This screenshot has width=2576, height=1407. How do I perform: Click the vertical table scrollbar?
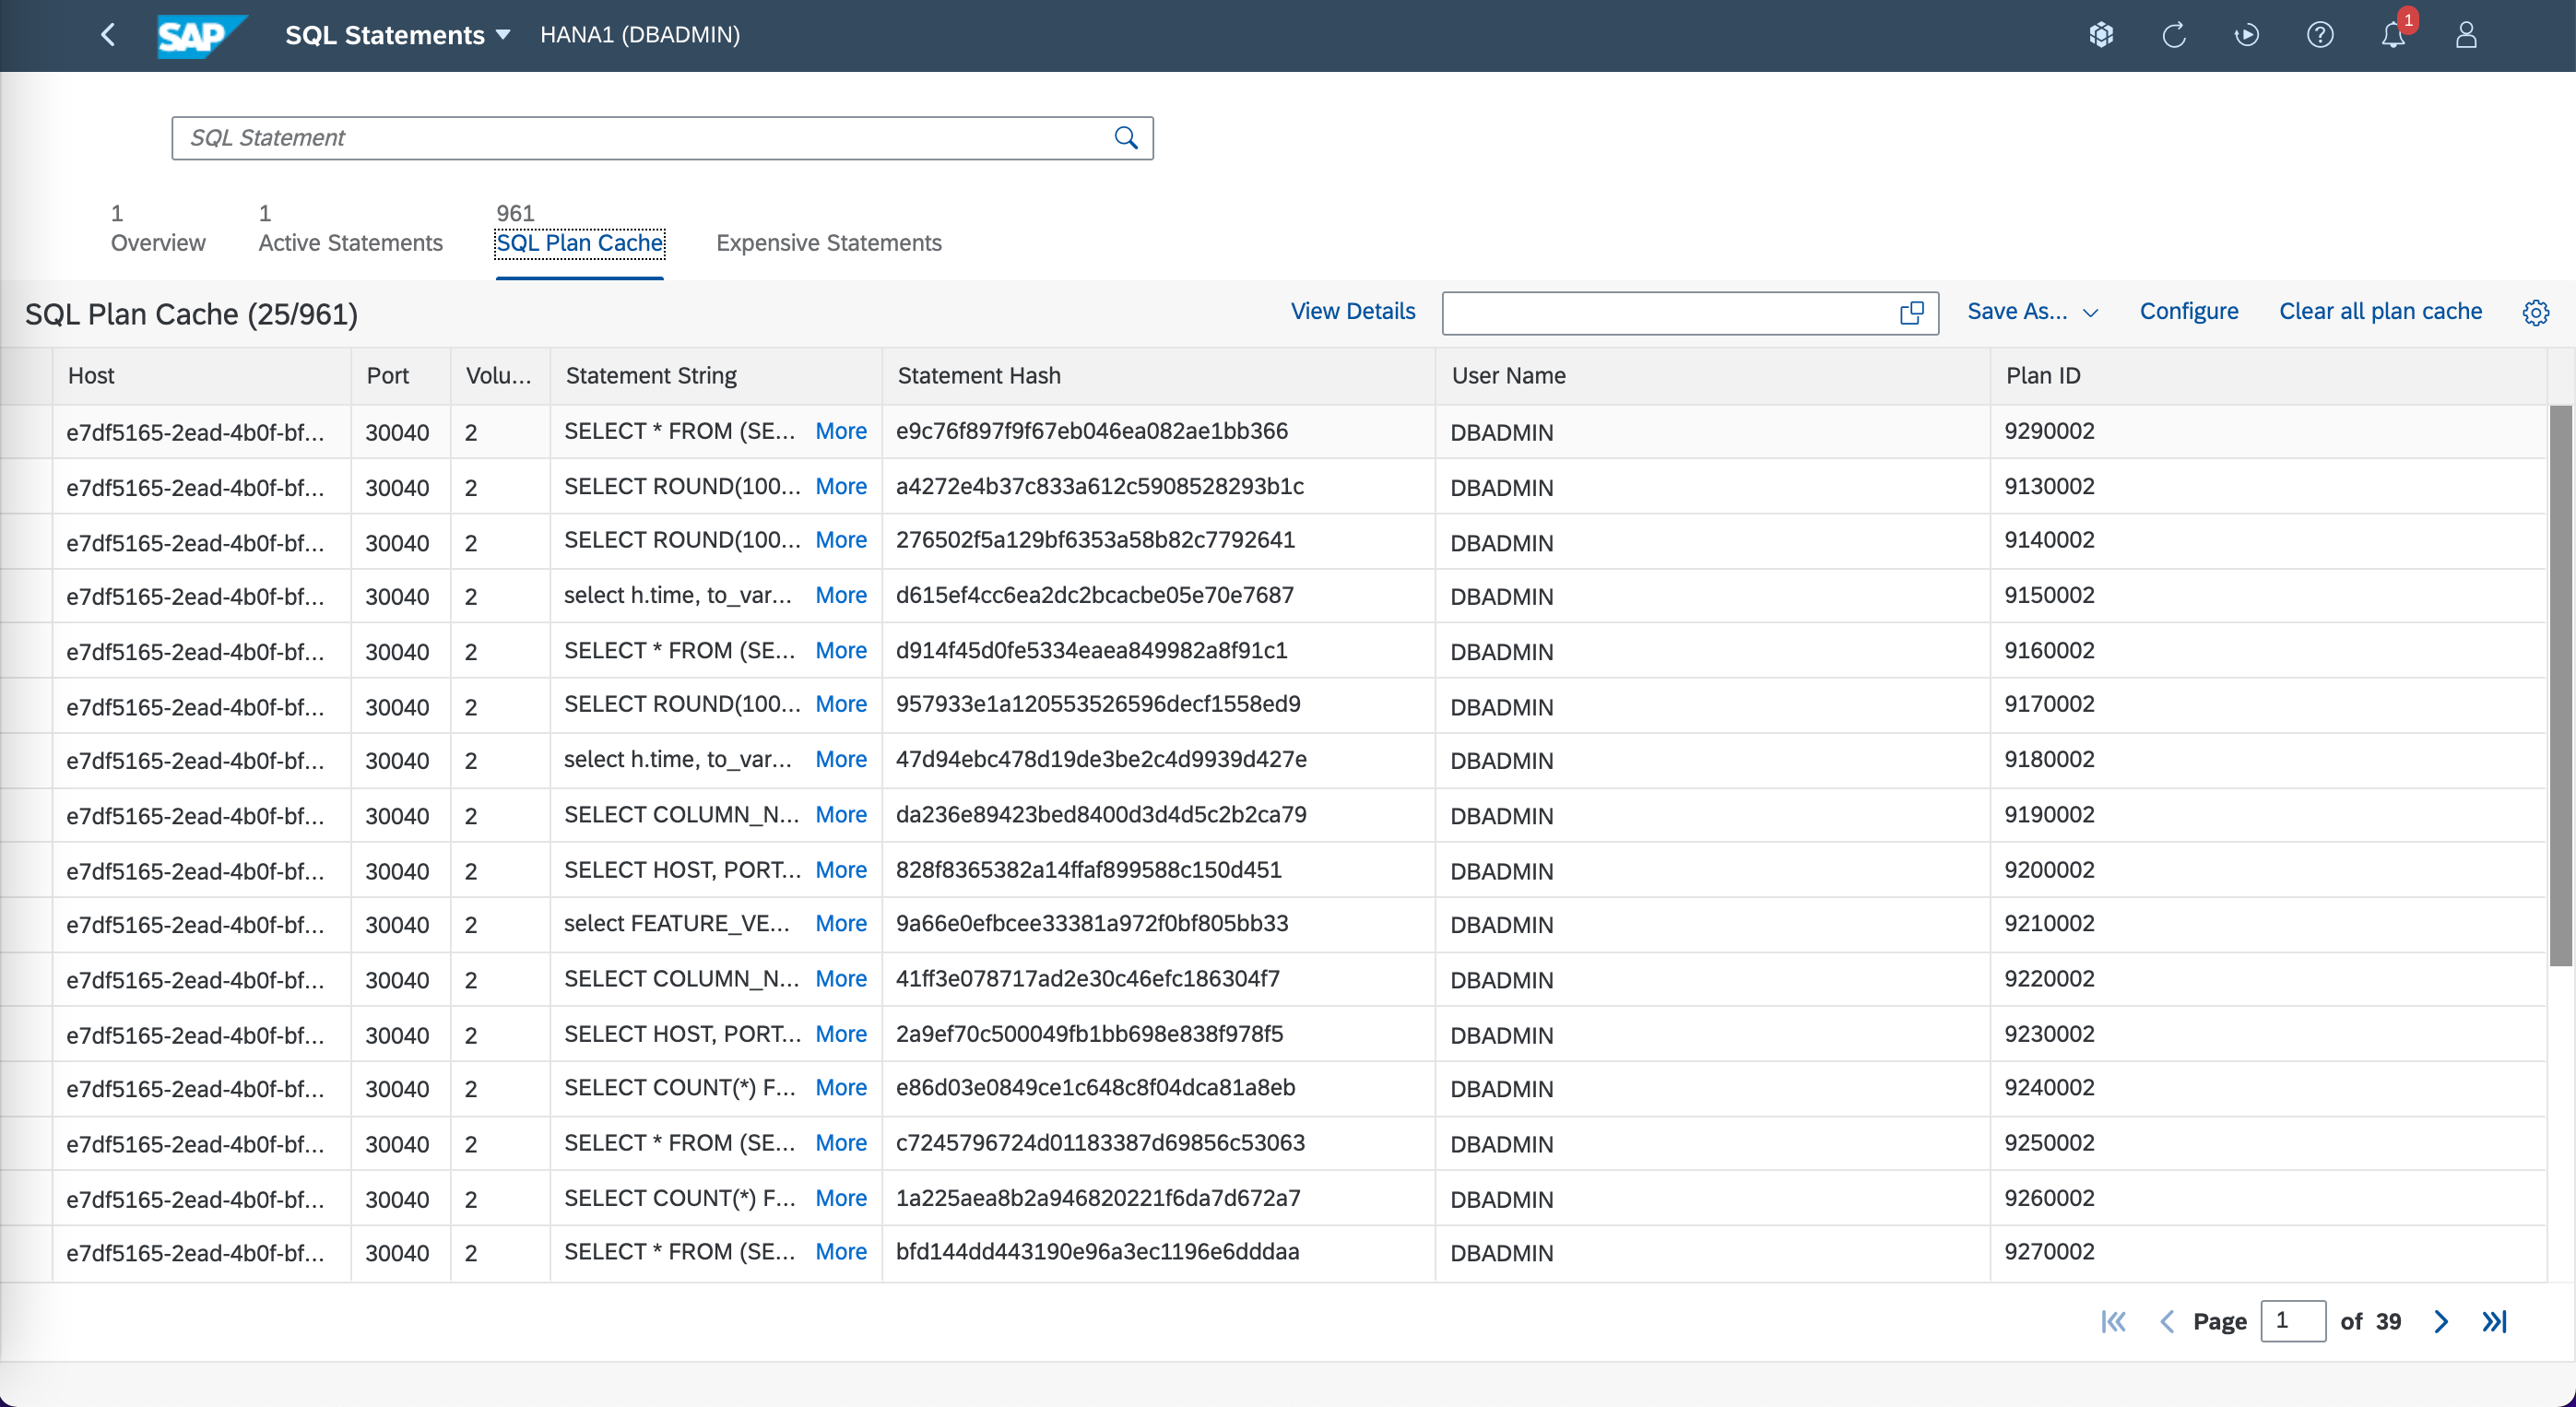[2561, 684]
